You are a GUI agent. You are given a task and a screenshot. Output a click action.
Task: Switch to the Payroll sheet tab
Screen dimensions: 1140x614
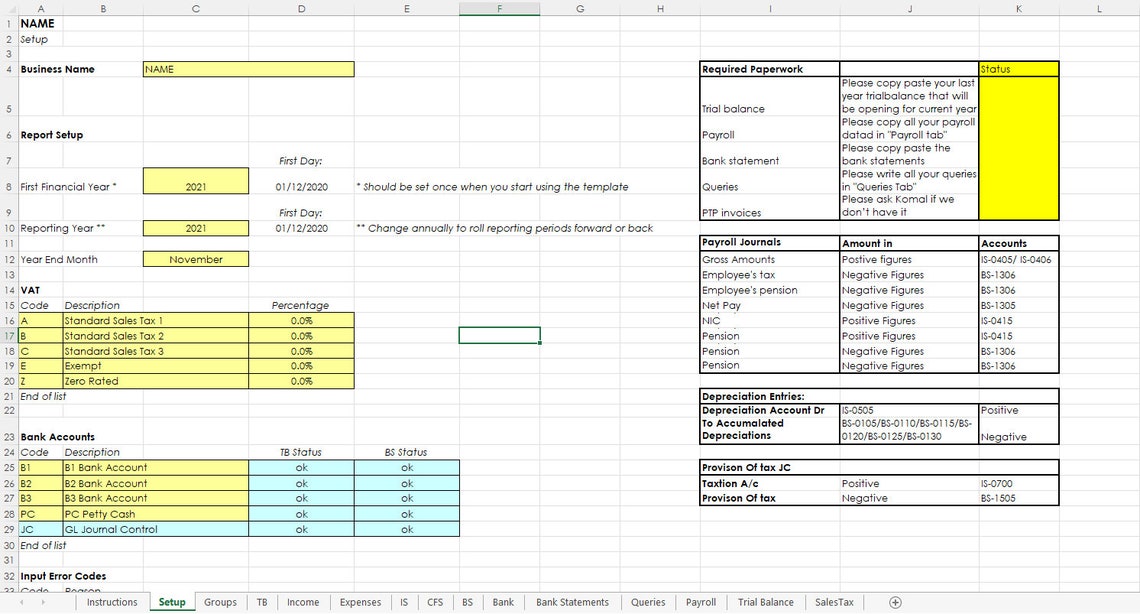coord(700,602)
